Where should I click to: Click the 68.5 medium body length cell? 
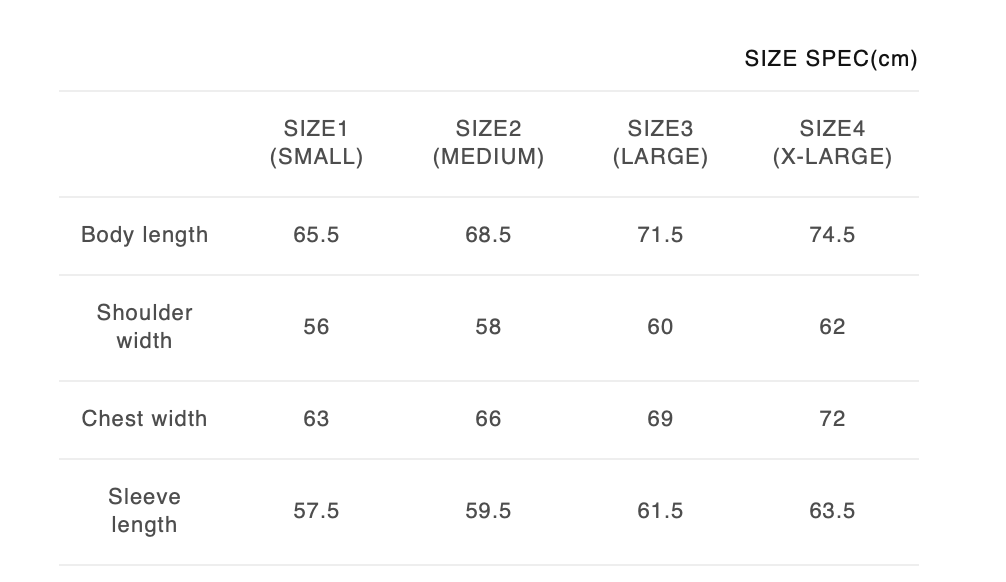(488, 235)
